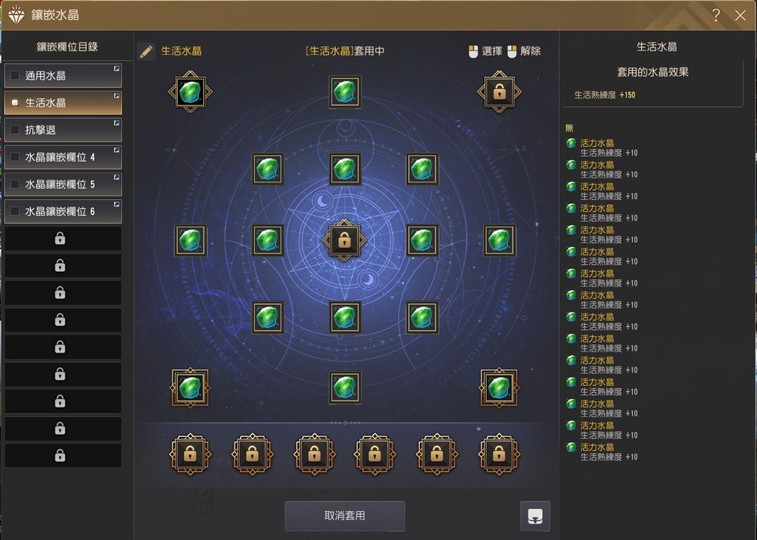Click the pencil rename icon beside 生活水晶
The height and width of the screenshot is (540, 757).
click(x=146, y=51)
